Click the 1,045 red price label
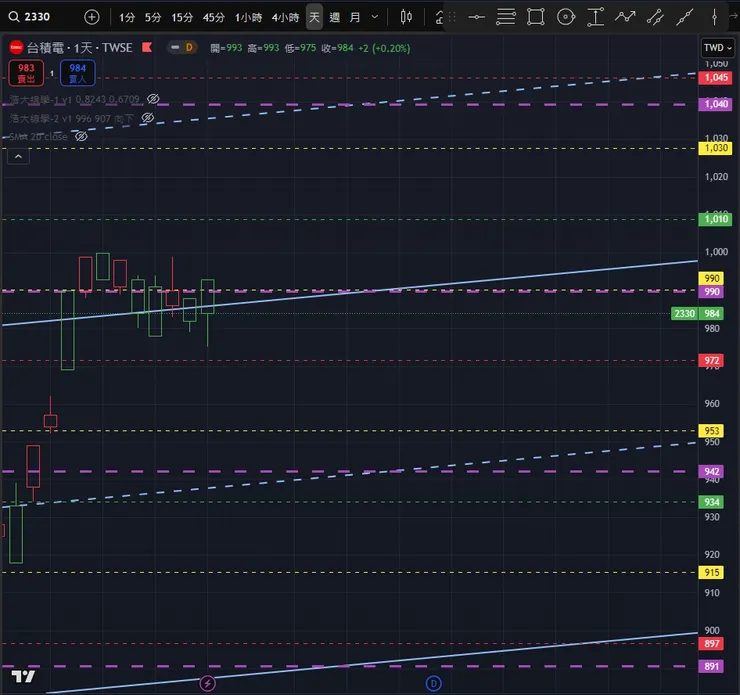The image size is (740, 695). 715,78
